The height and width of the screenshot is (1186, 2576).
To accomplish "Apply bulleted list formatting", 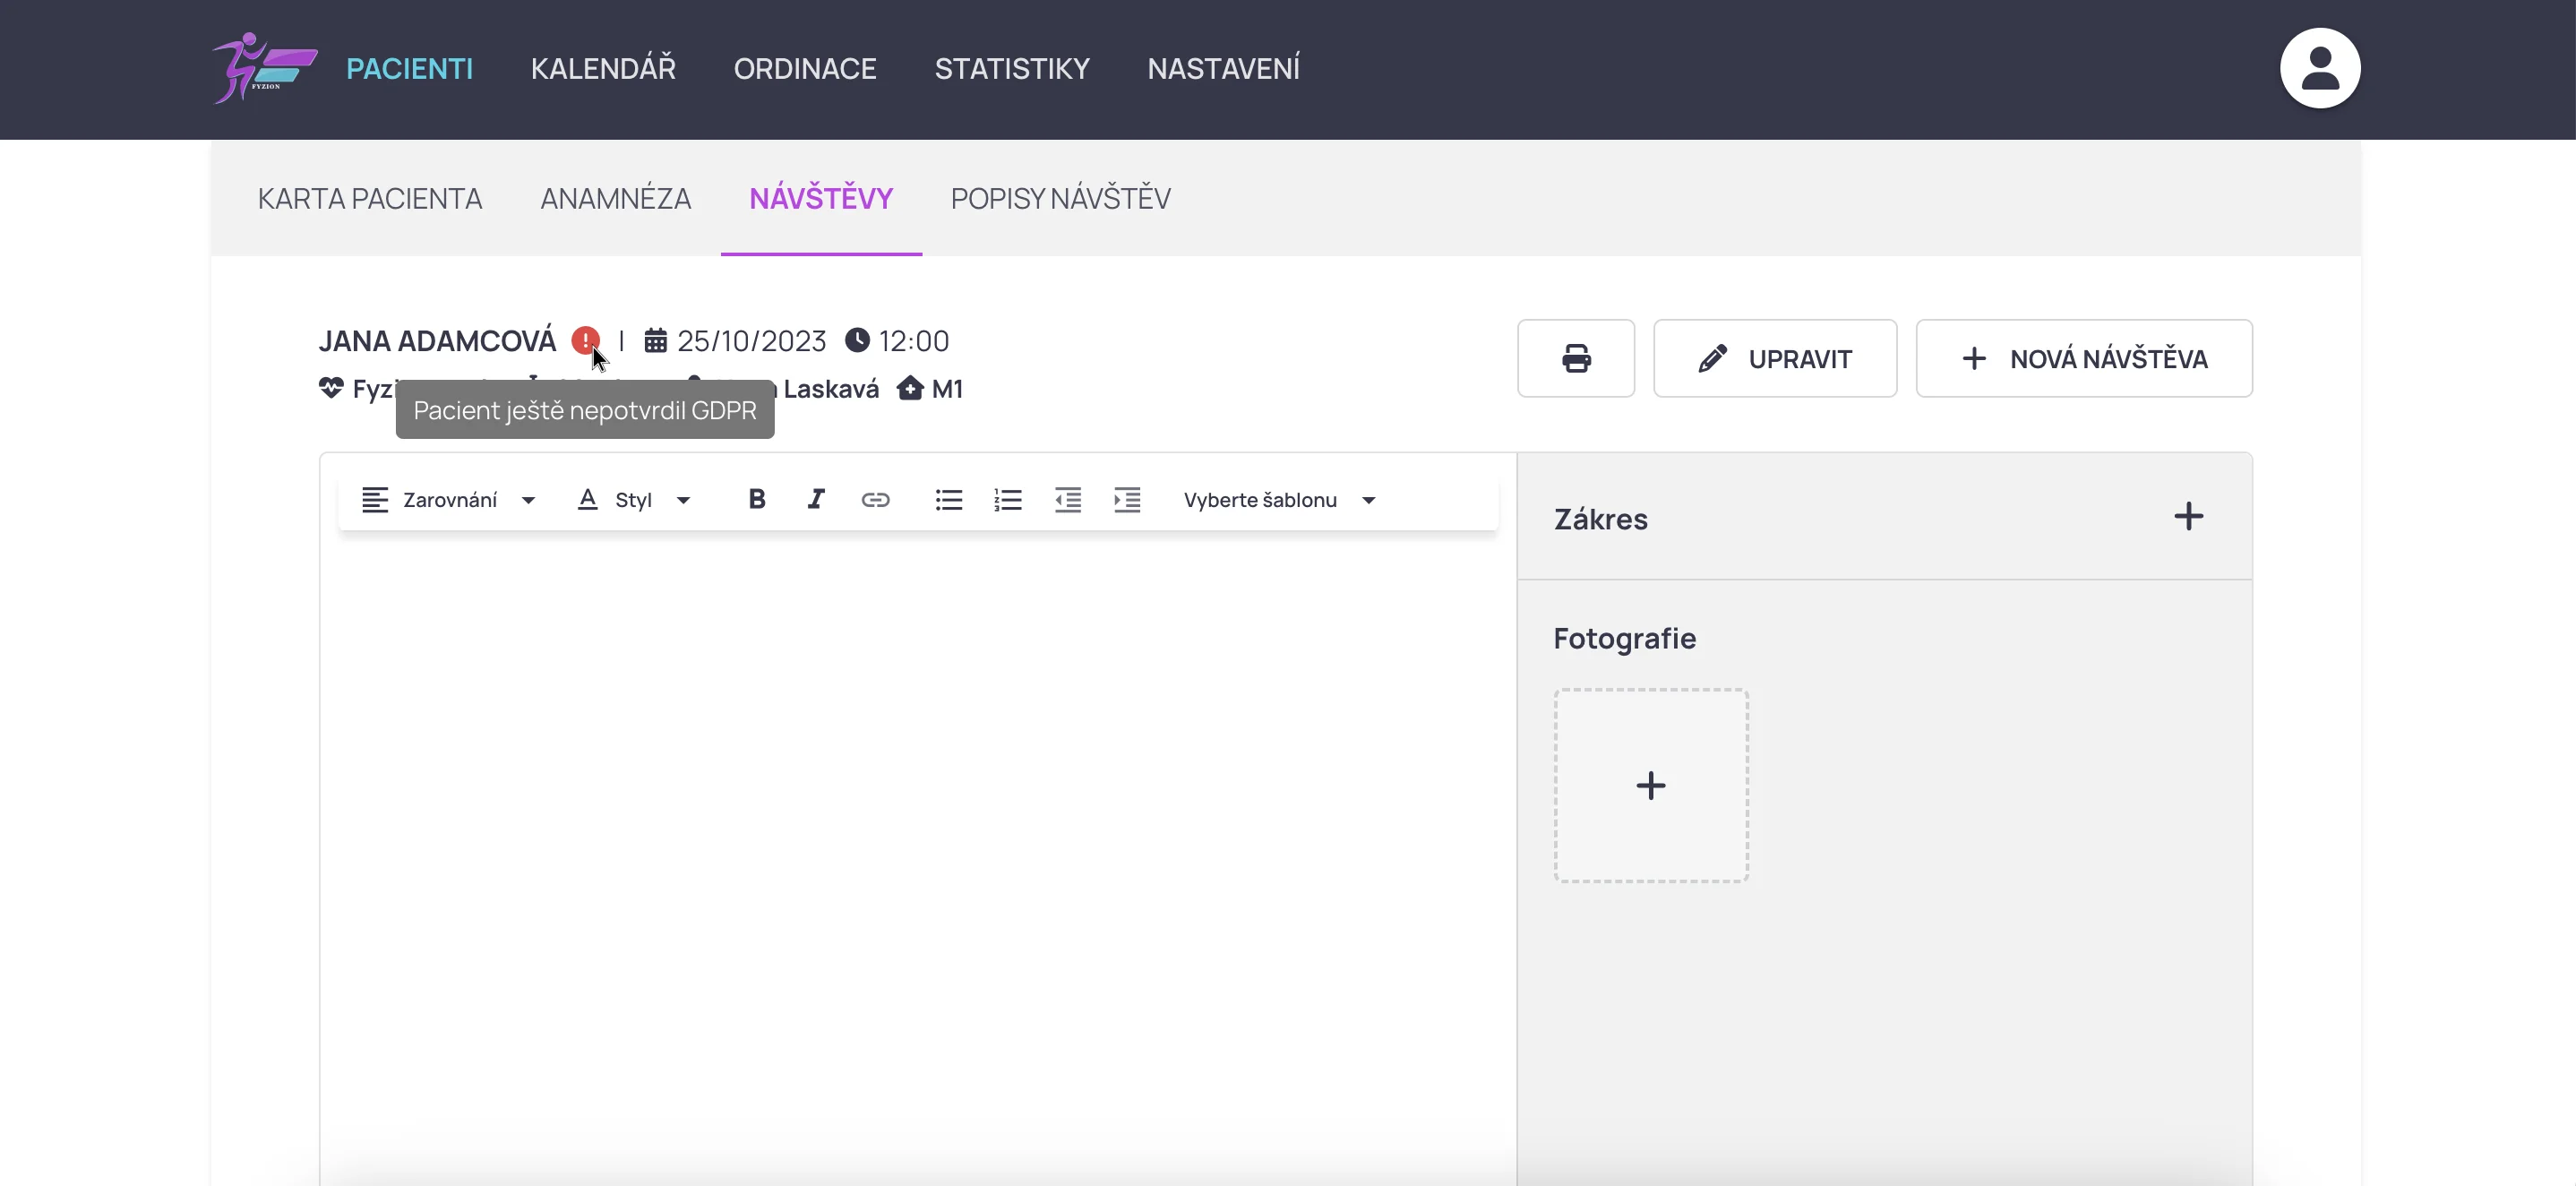I will click(x=948, y=499).
